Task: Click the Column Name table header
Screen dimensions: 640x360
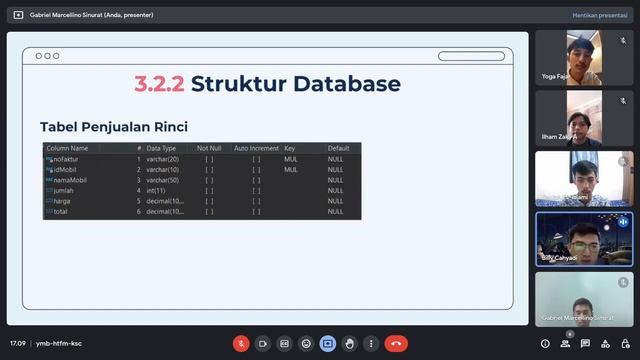Action: tap(67, 148)
